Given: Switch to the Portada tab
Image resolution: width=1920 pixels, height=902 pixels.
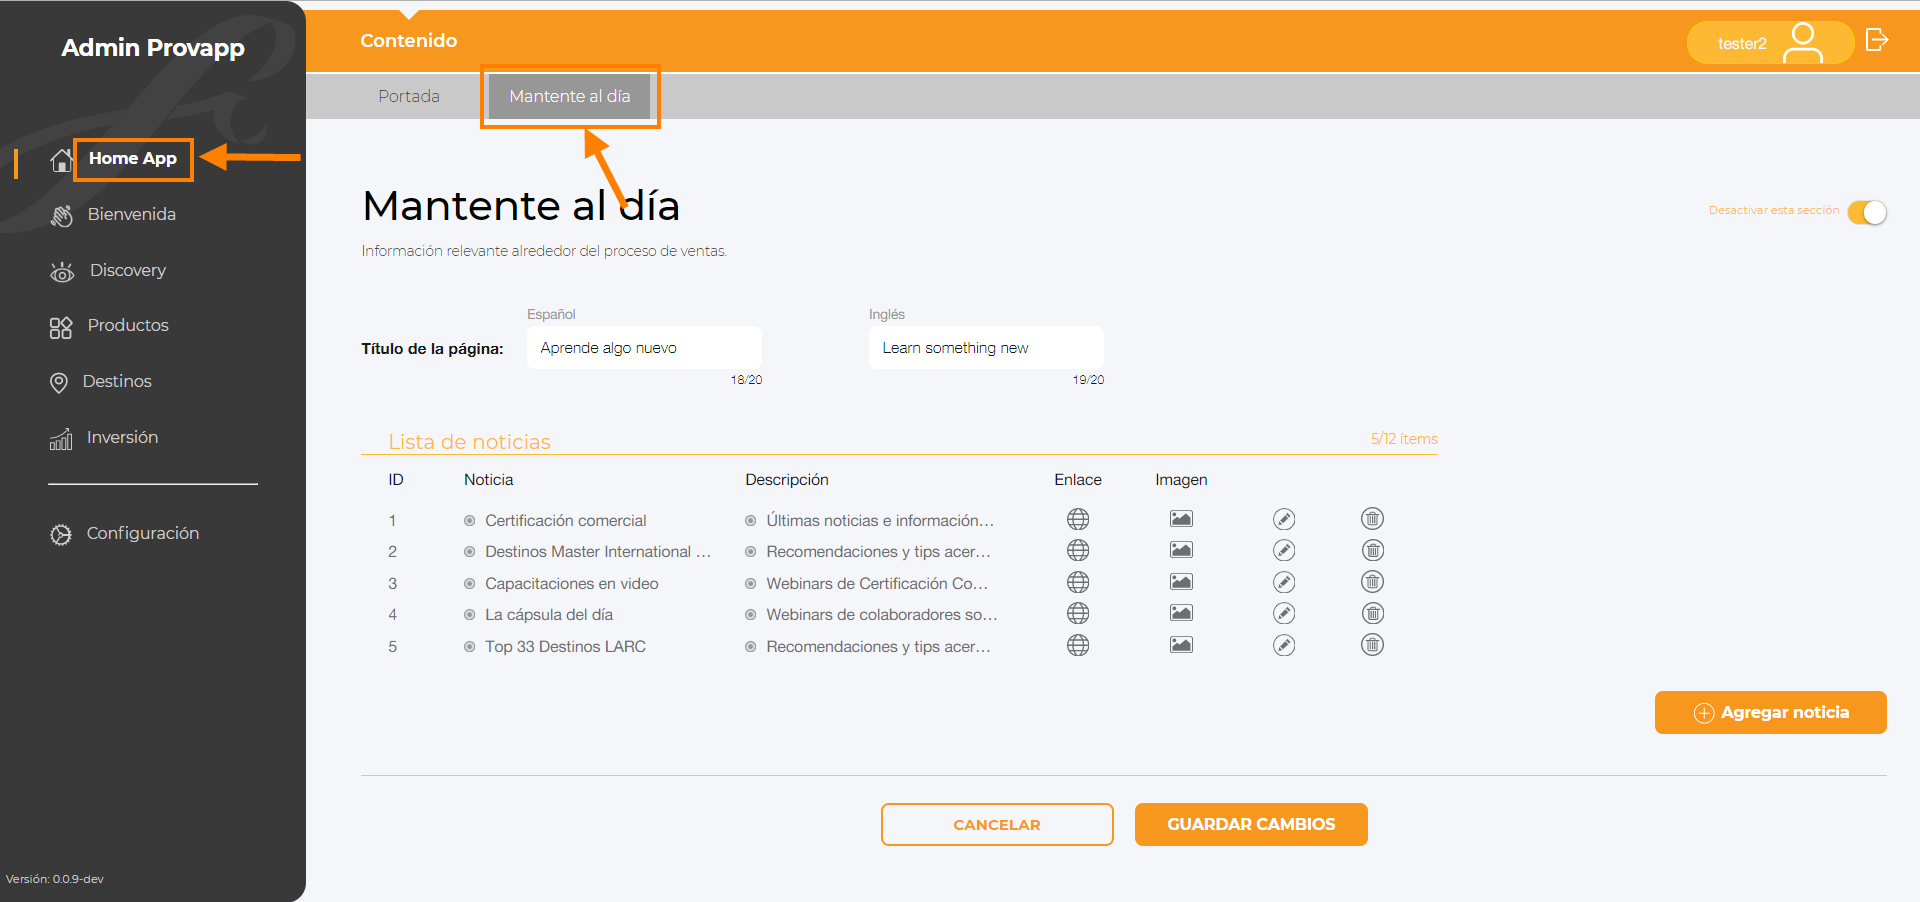Looking at the screenshot, I should click(x=409, y=96).
